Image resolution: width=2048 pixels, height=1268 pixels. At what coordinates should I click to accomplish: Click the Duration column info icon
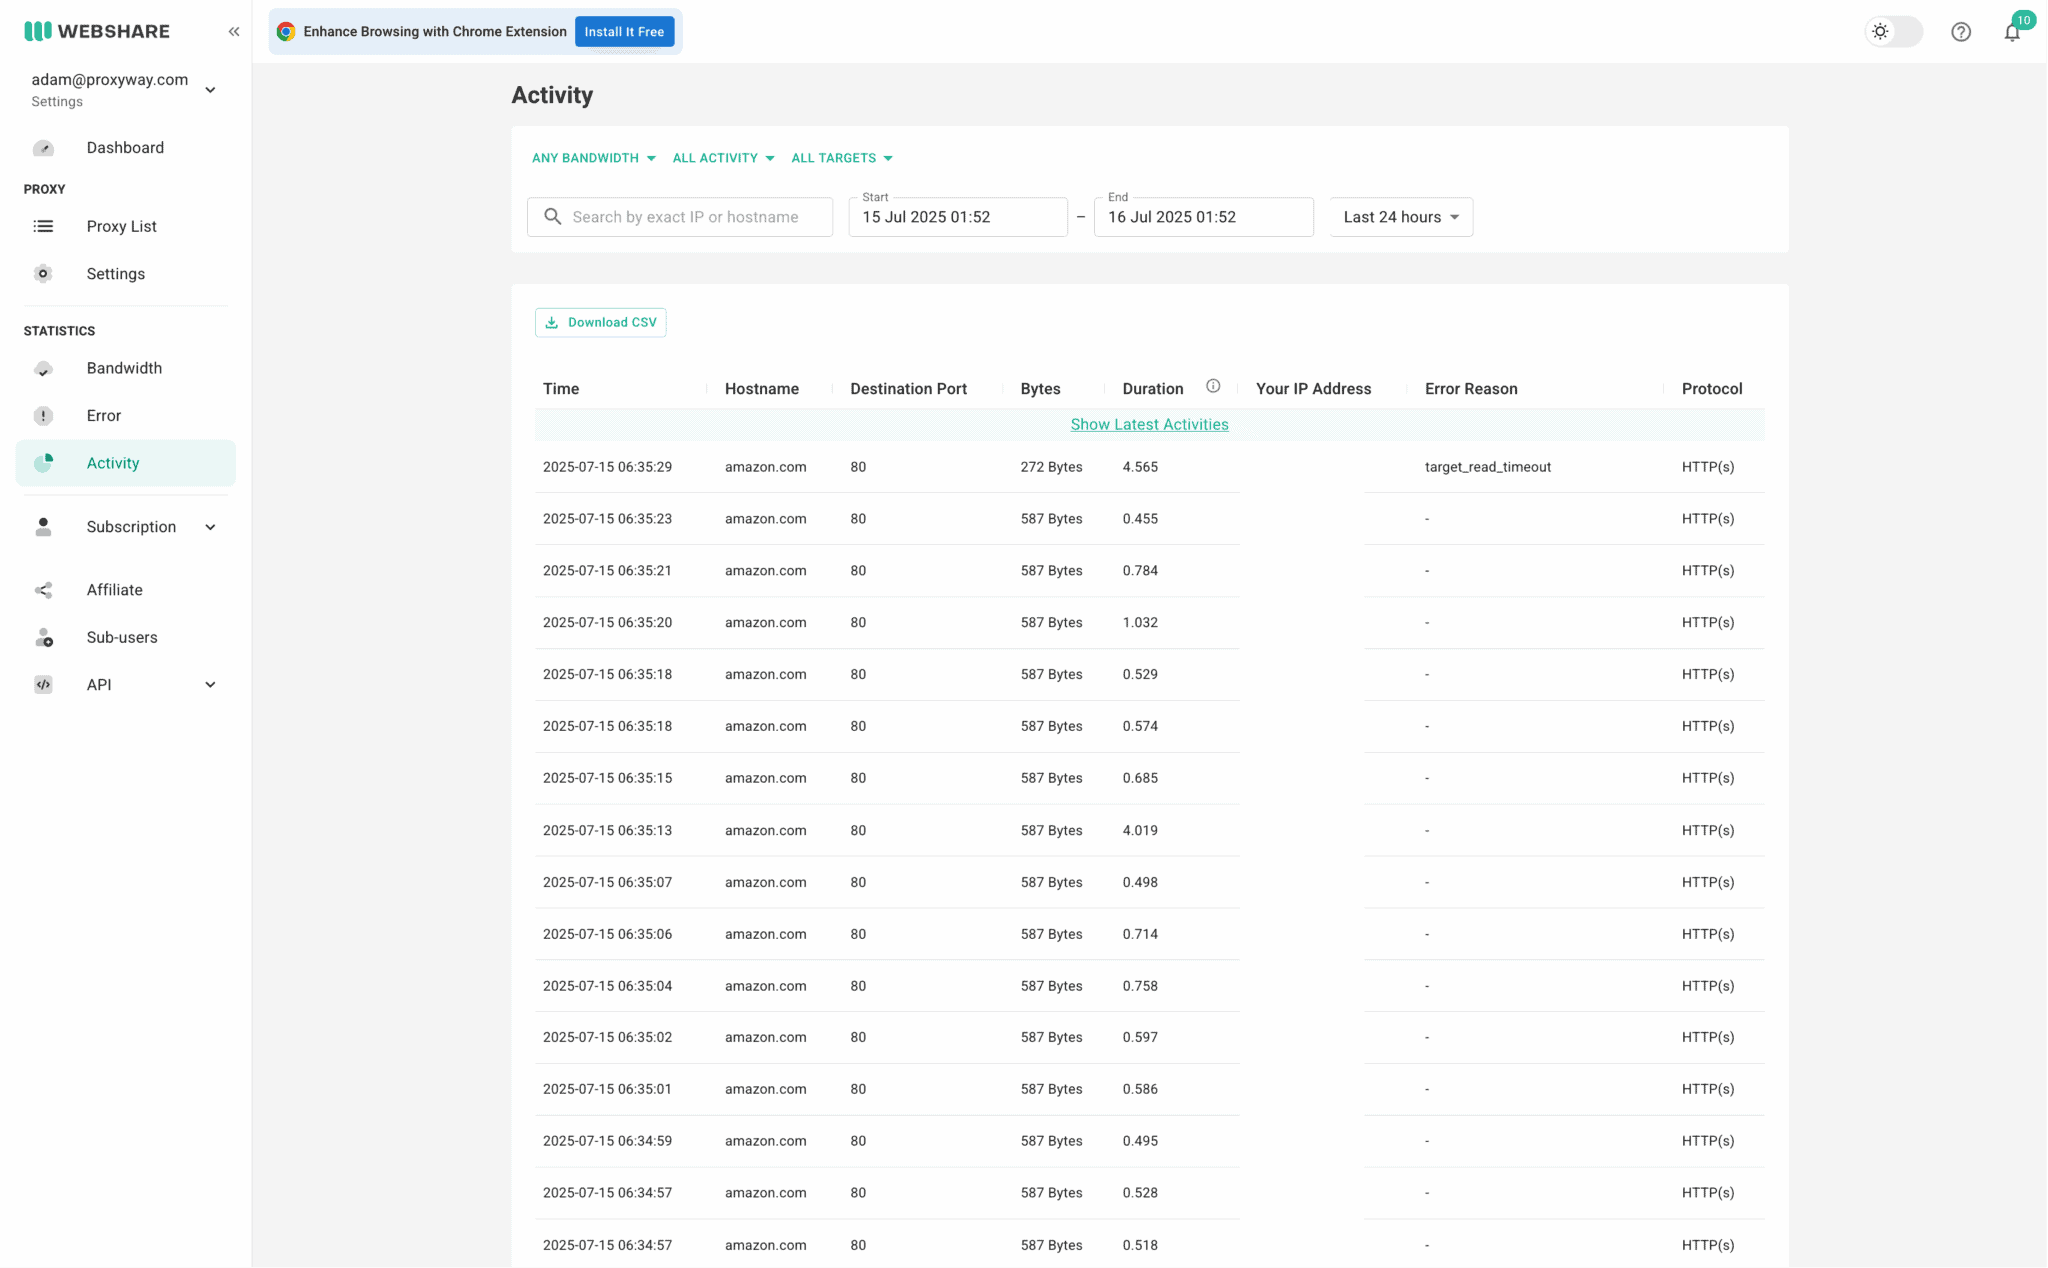pos(1213,385)
